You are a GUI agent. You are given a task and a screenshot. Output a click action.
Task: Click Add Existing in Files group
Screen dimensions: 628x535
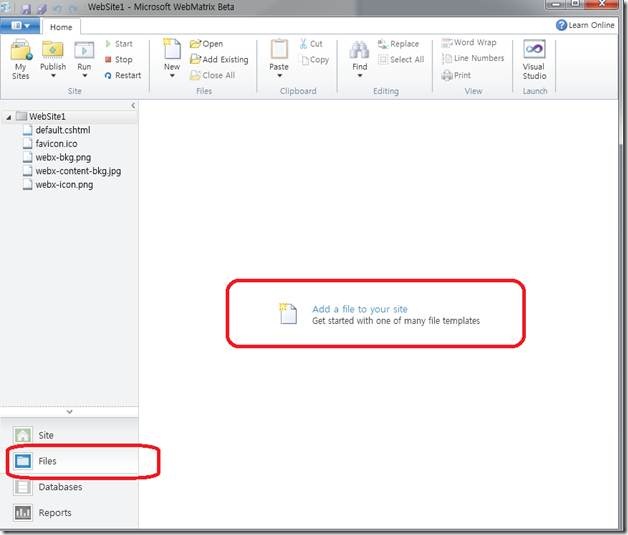tap(219, 59)
